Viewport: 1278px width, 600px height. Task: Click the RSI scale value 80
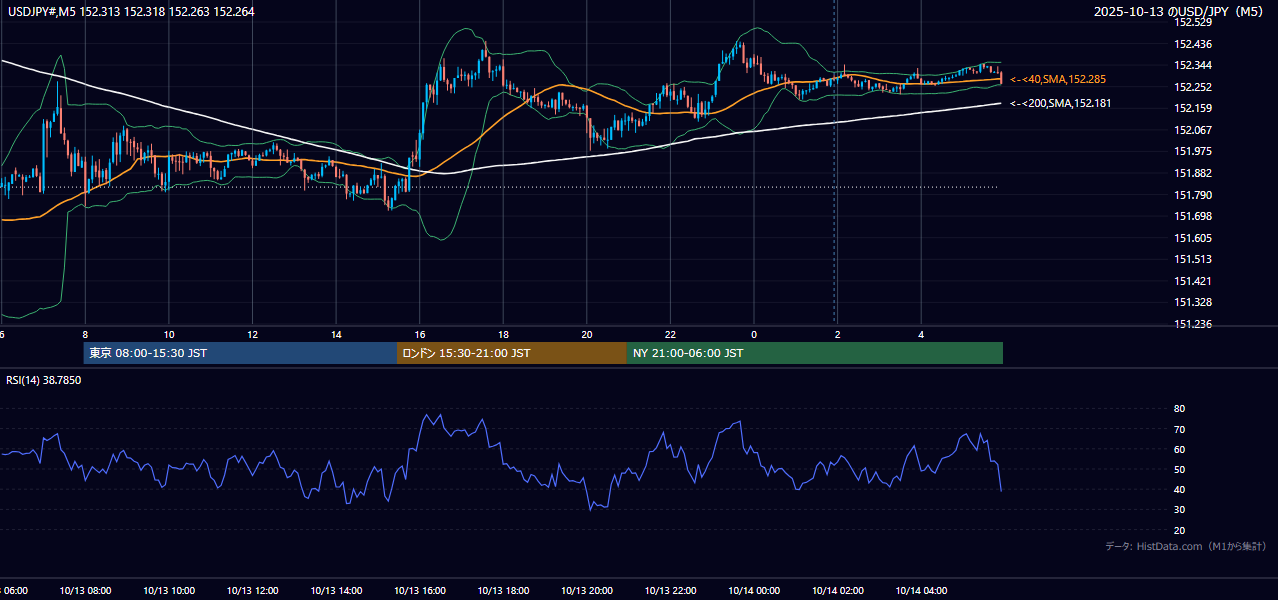point(1179,409)
